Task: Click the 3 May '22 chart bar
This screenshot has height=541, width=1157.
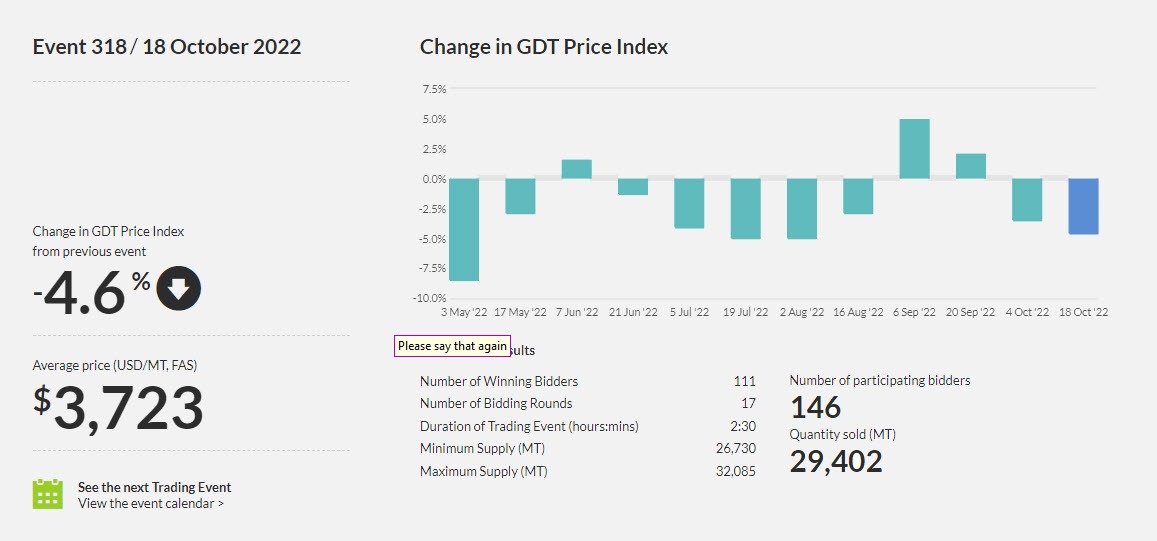Action: [464, 229]
